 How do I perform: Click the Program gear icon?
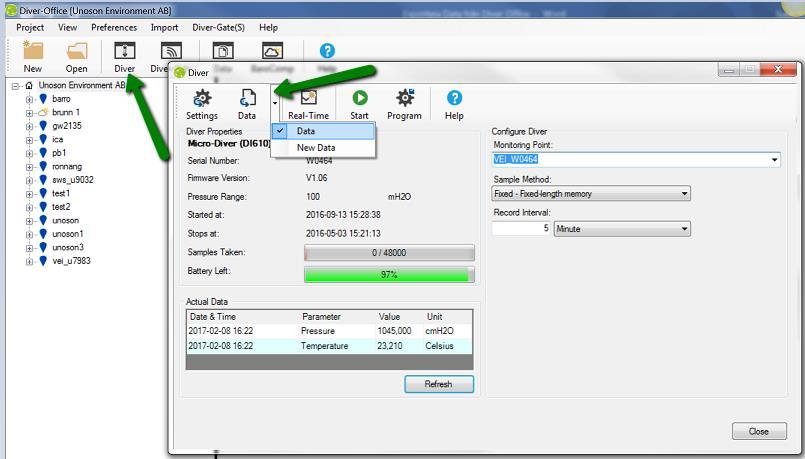[x=405, y=98]
